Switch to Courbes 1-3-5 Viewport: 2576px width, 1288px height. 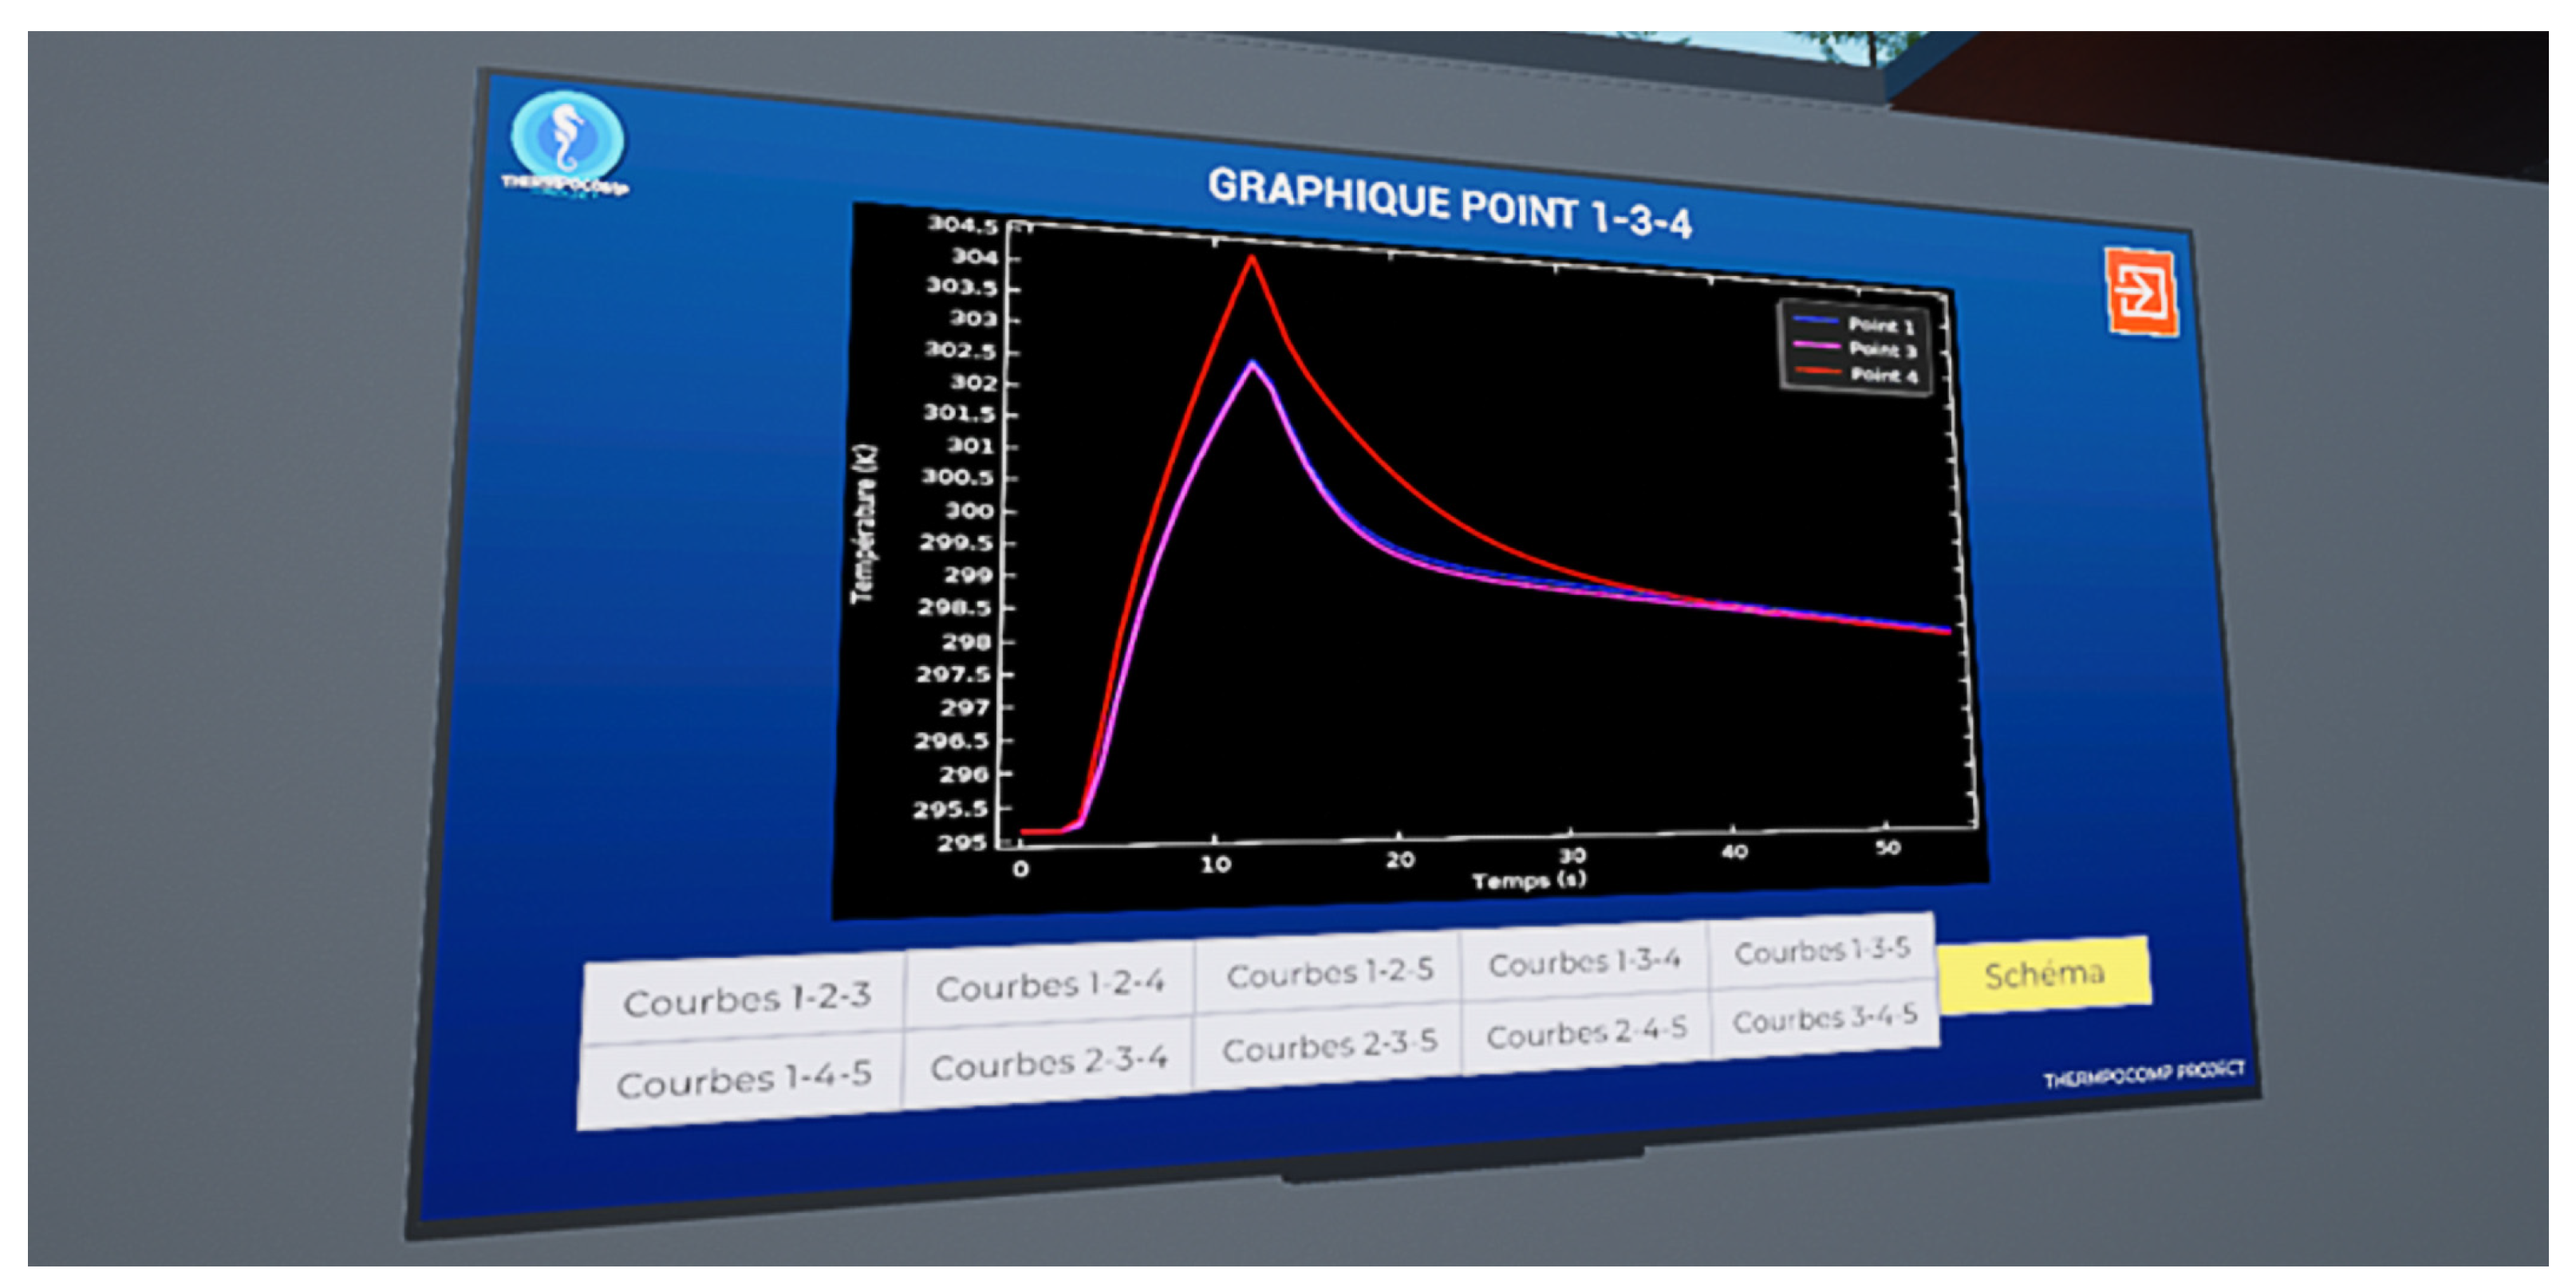point(1821,951)
